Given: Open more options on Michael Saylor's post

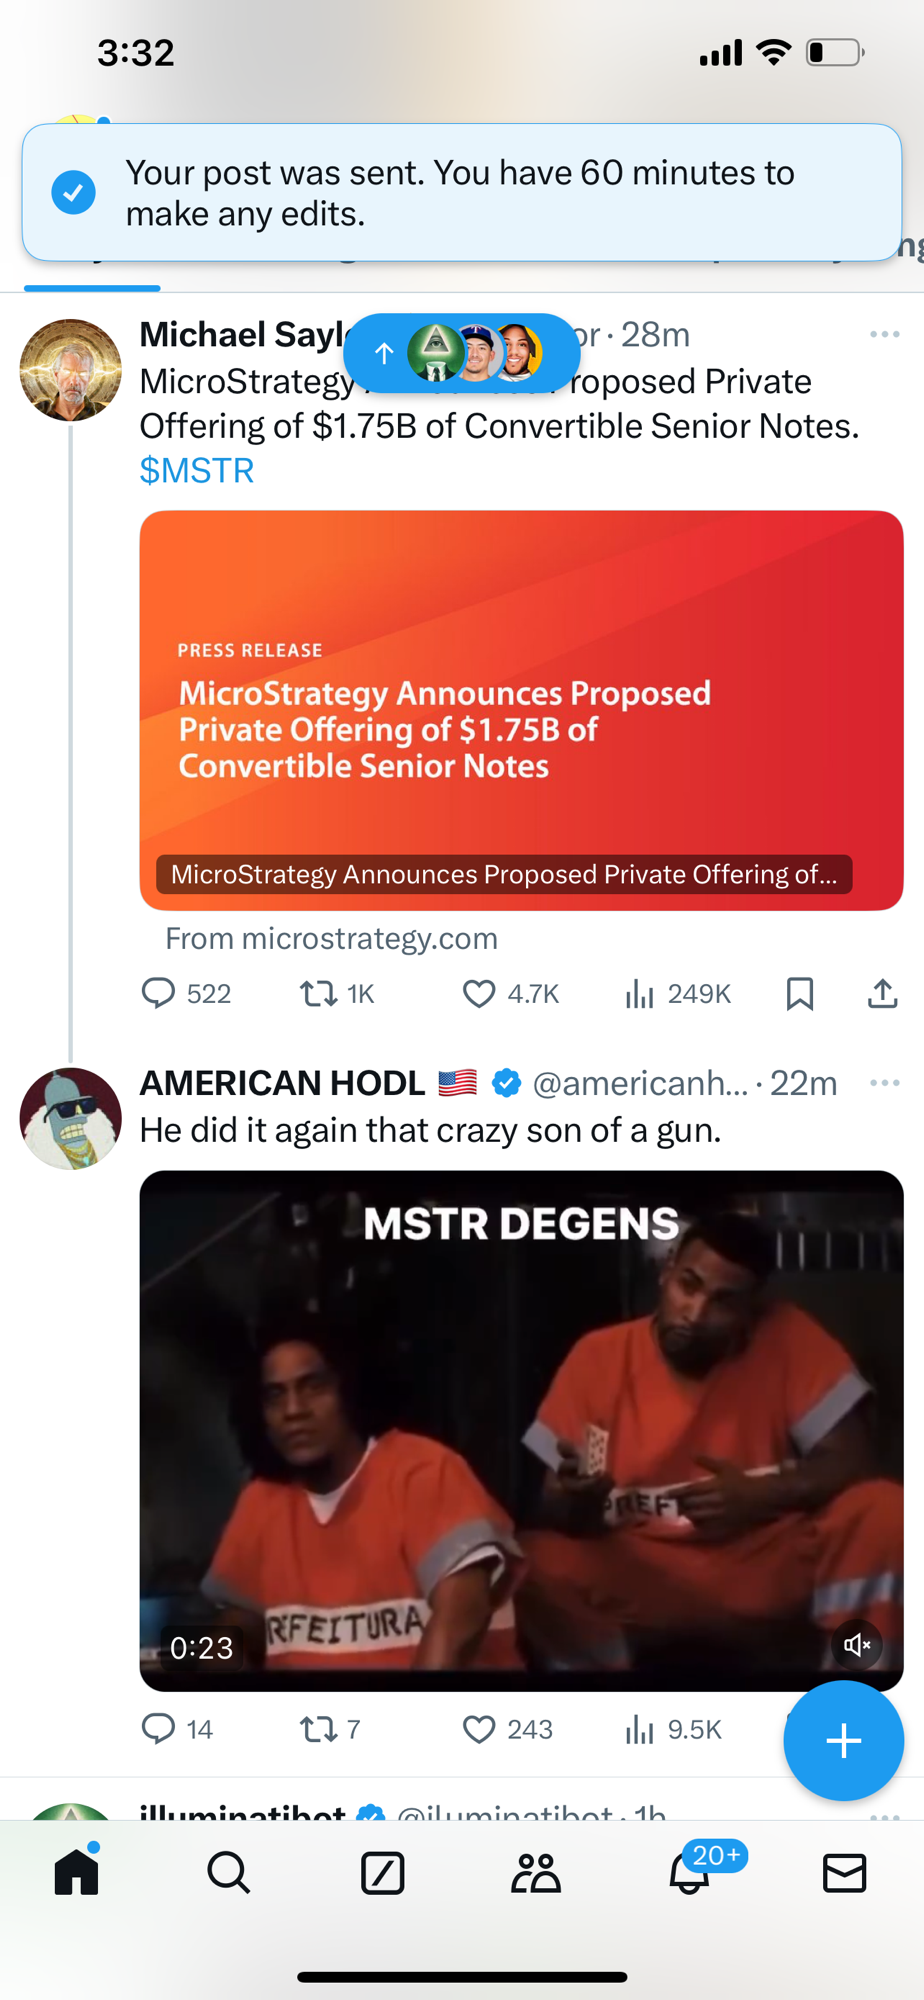Looking at the screenshot, I should tap(884, 334).
